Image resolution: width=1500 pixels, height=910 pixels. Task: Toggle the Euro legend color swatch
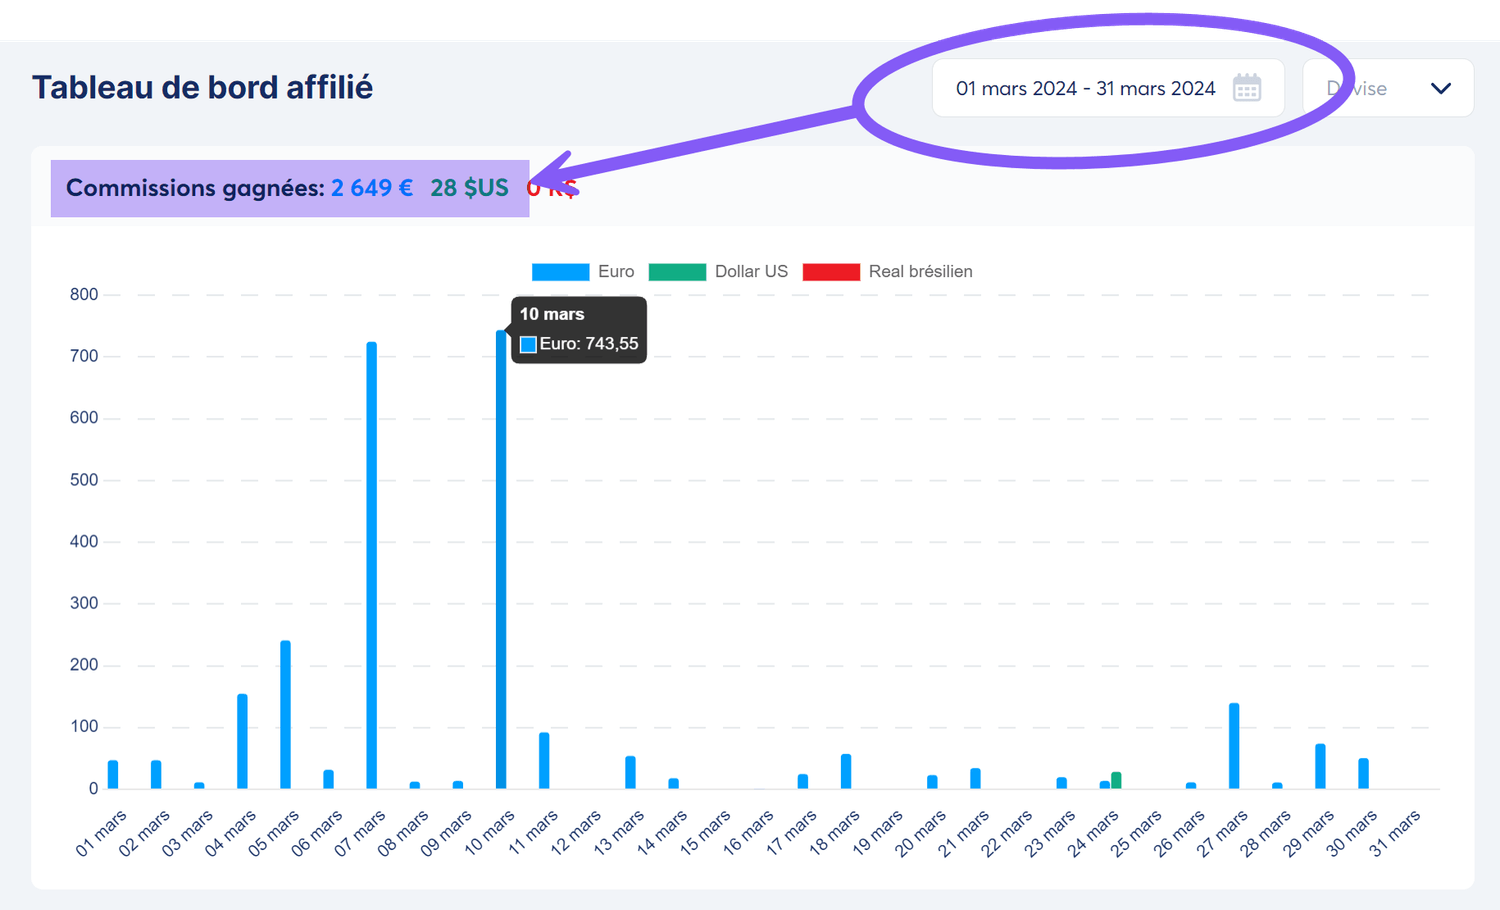560,272
